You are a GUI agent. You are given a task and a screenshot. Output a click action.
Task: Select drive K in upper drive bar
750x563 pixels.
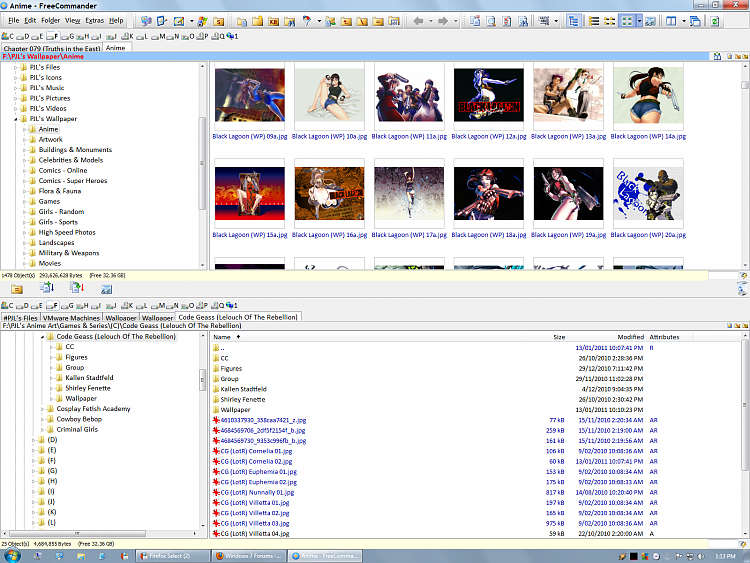click(x=128, y=36)
